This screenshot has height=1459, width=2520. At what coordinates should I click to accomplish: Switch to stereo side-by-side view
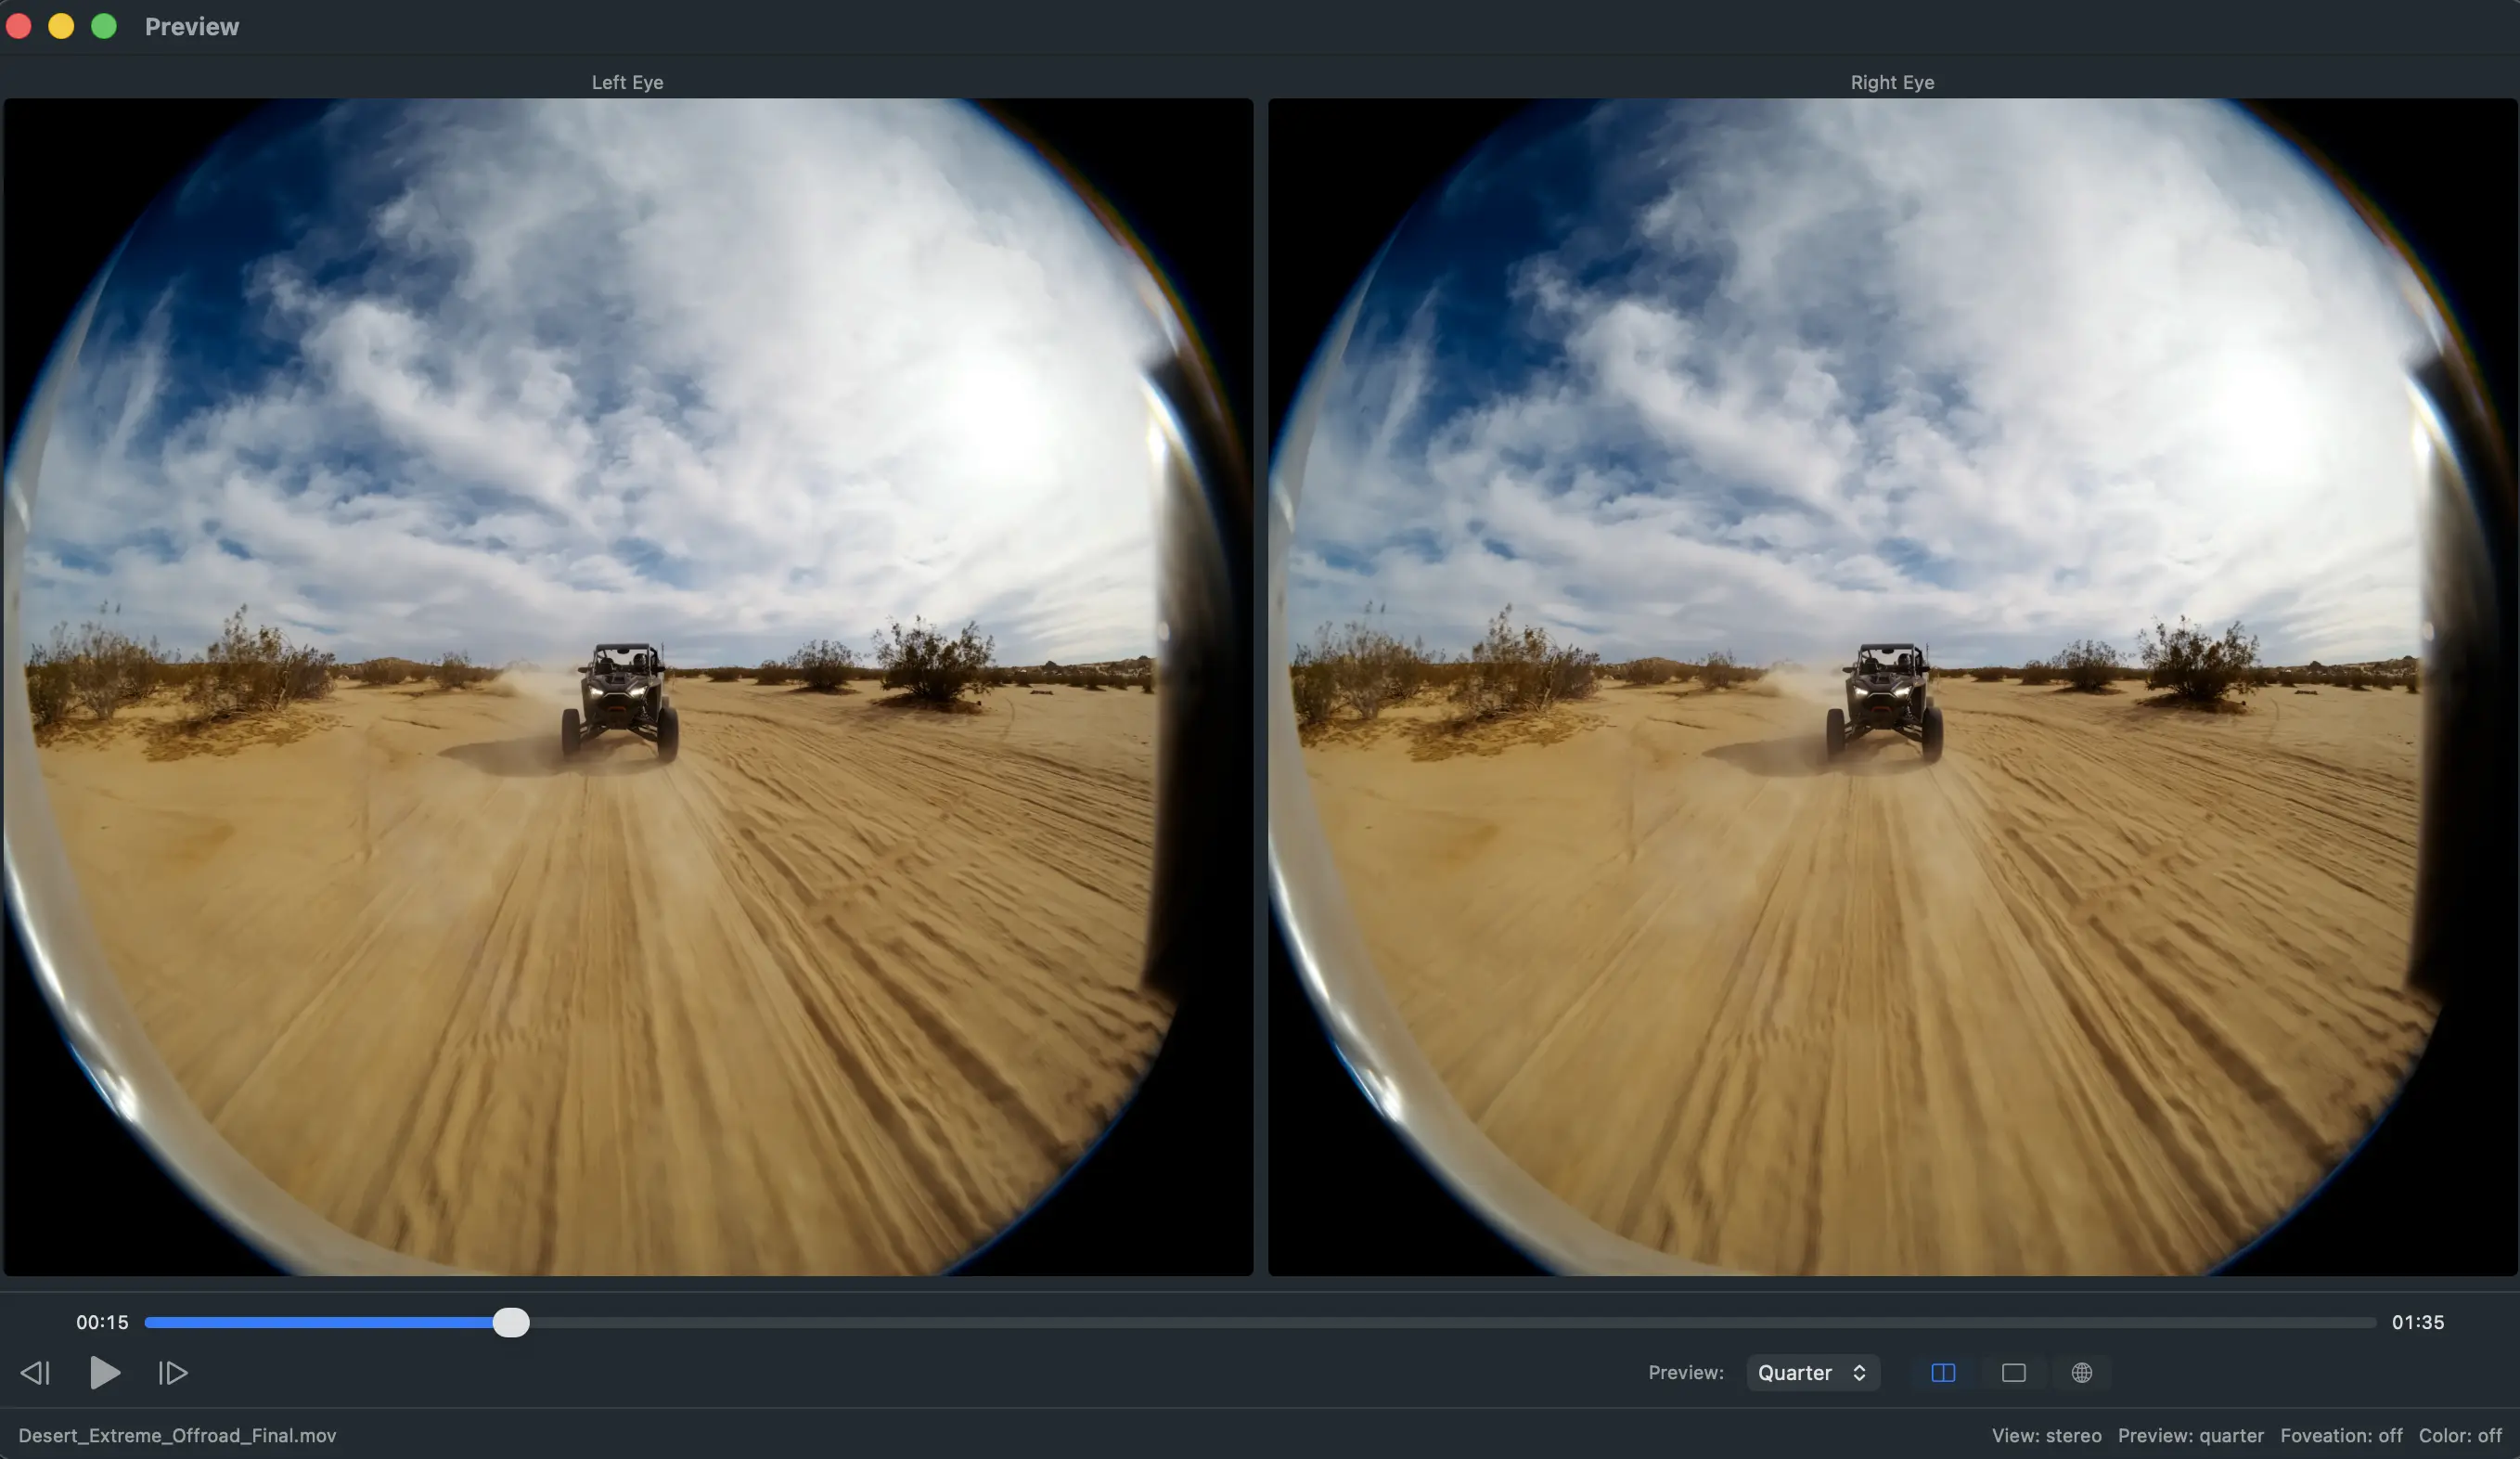(1943, 1373)
